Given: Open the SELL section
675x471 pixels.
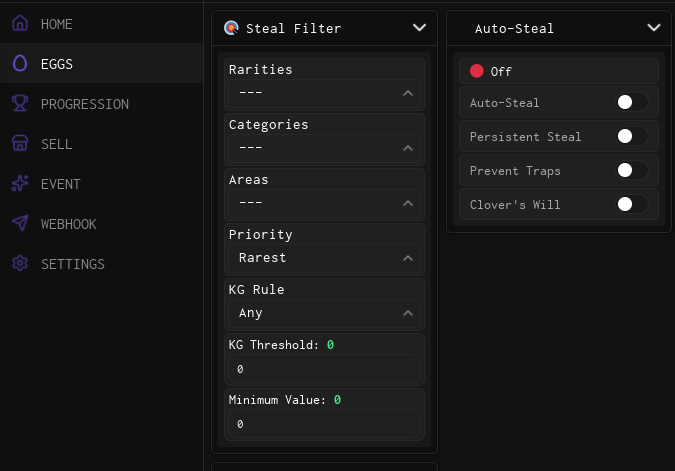Looking at the screenshot, I should tap(102, 143).
